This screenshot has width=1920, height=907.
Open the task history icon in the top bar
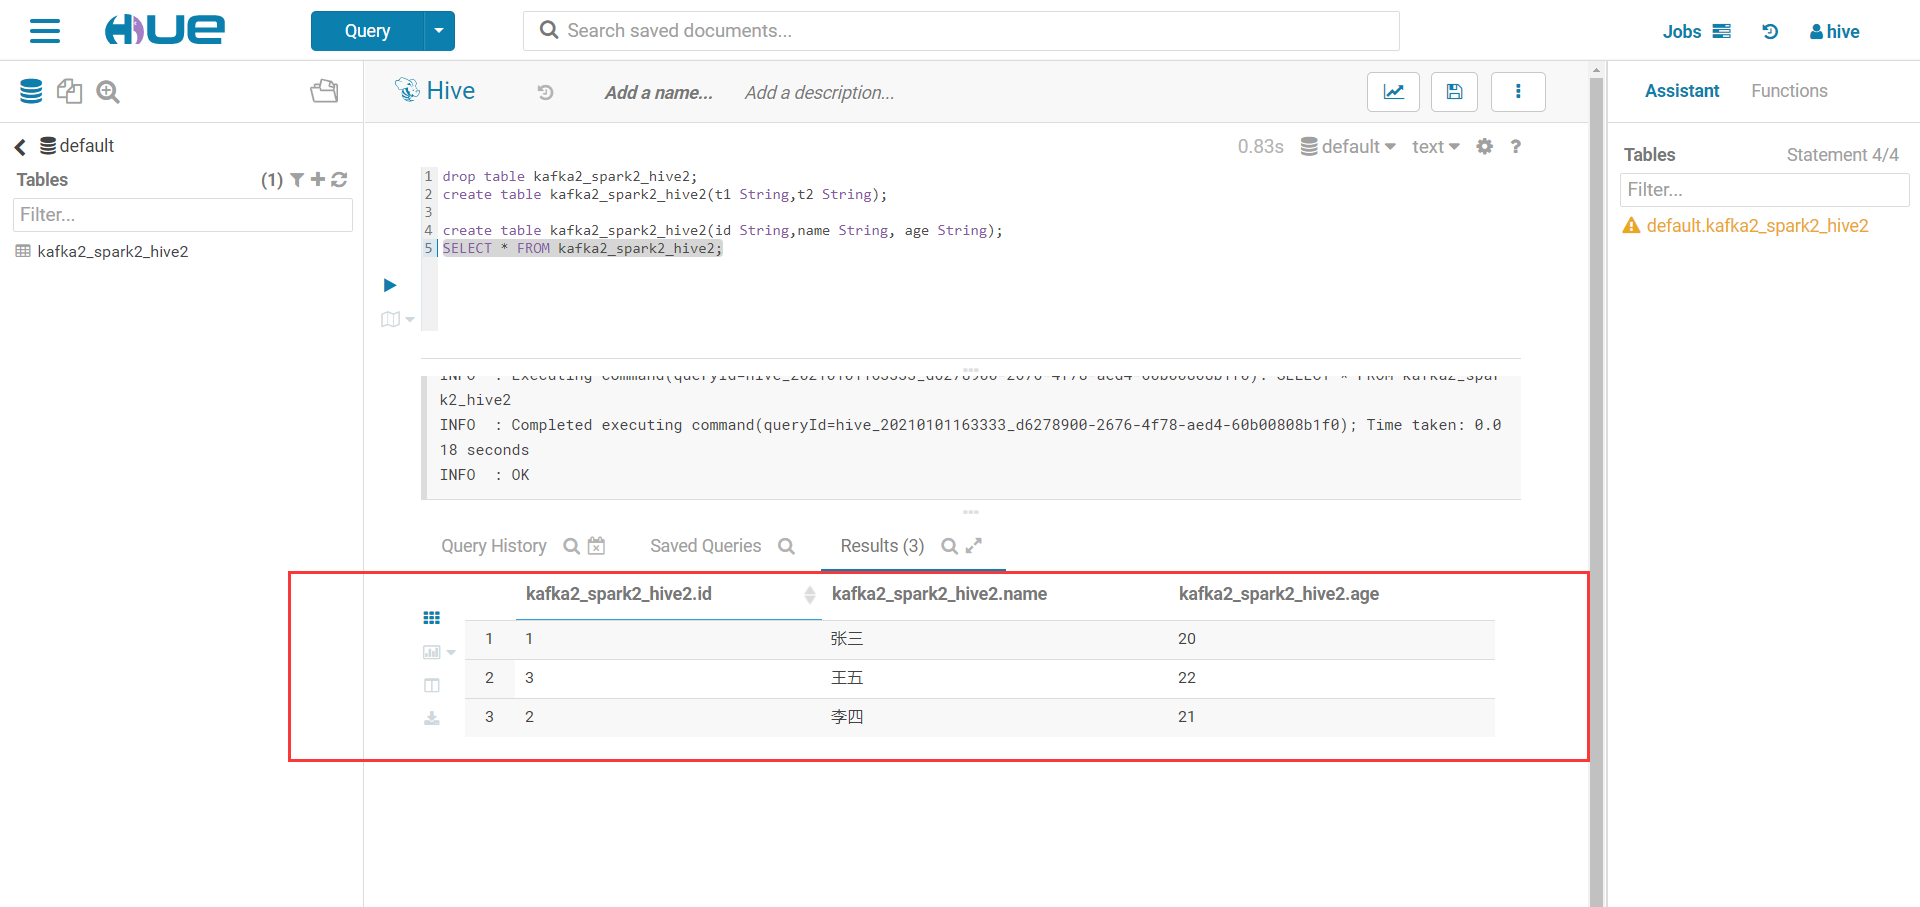point(1770,32)
